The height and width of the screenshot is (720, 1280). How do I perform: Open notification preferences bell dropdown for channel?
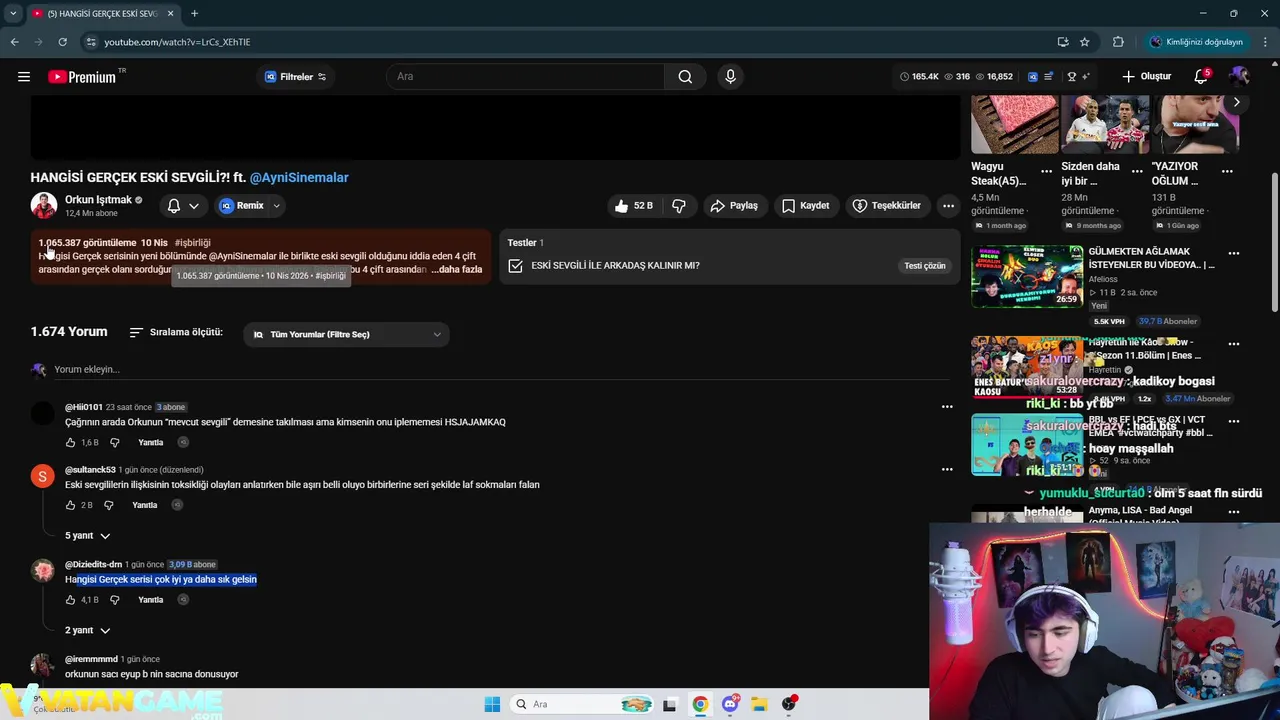click(183, 206)
